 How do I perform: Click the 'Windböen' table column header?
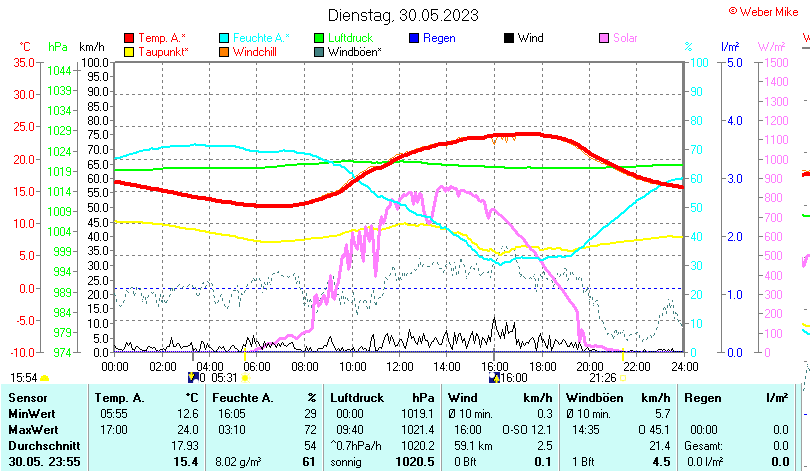[595, 398]
